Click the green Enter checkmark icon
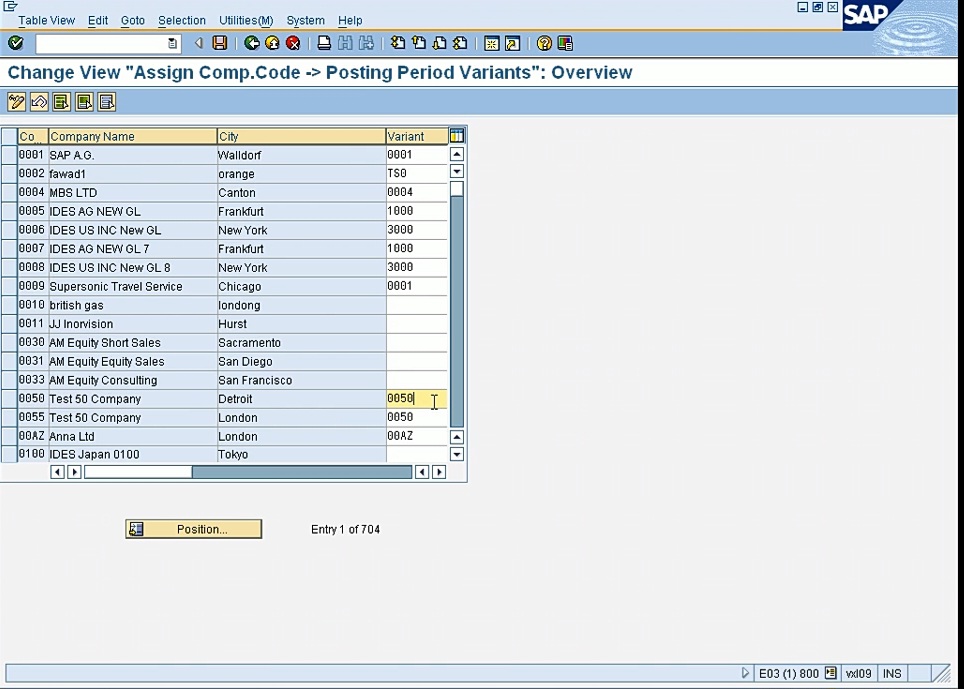 pos(15,43)
